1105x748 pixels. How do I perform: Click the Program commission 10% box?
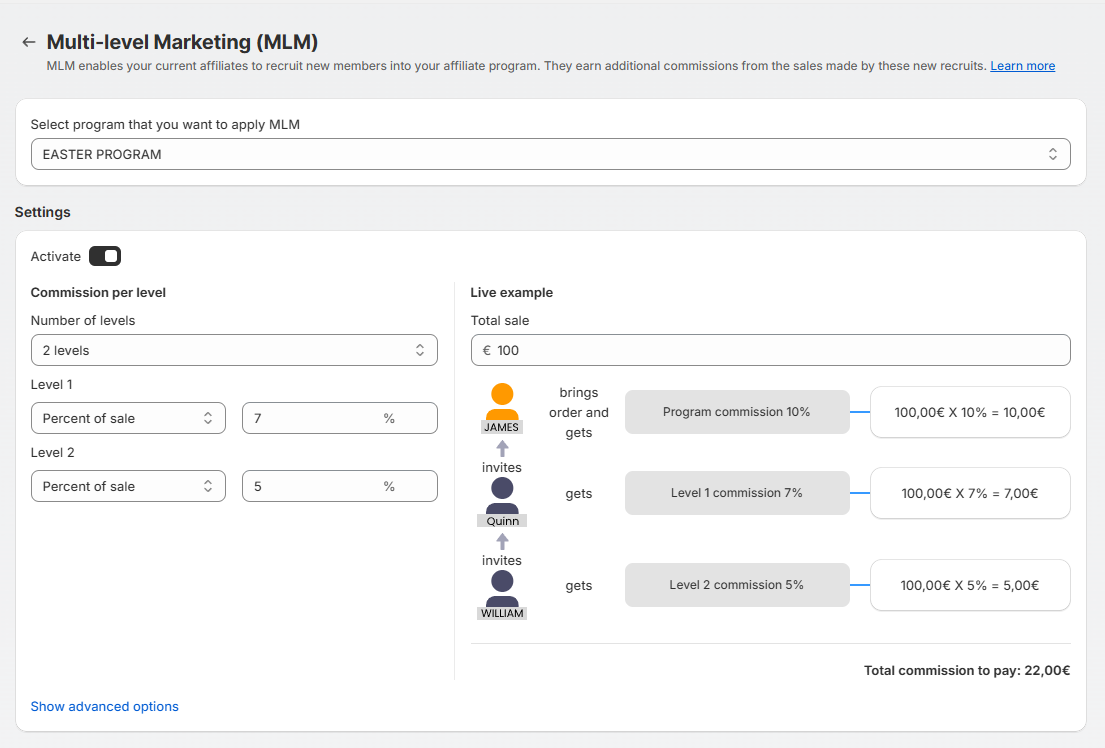(x=737, y=412)
